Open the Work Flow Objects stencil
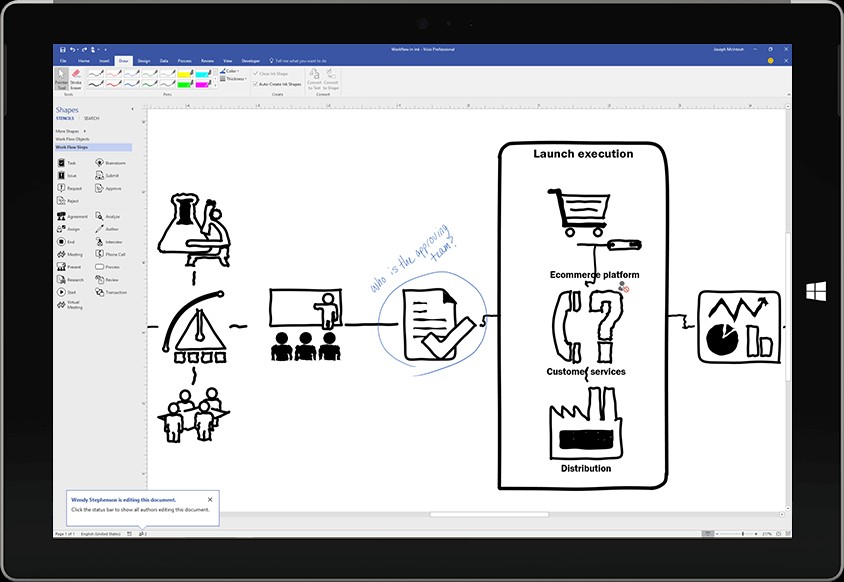This screenshot has width=844, height=582. click(74, 139)
